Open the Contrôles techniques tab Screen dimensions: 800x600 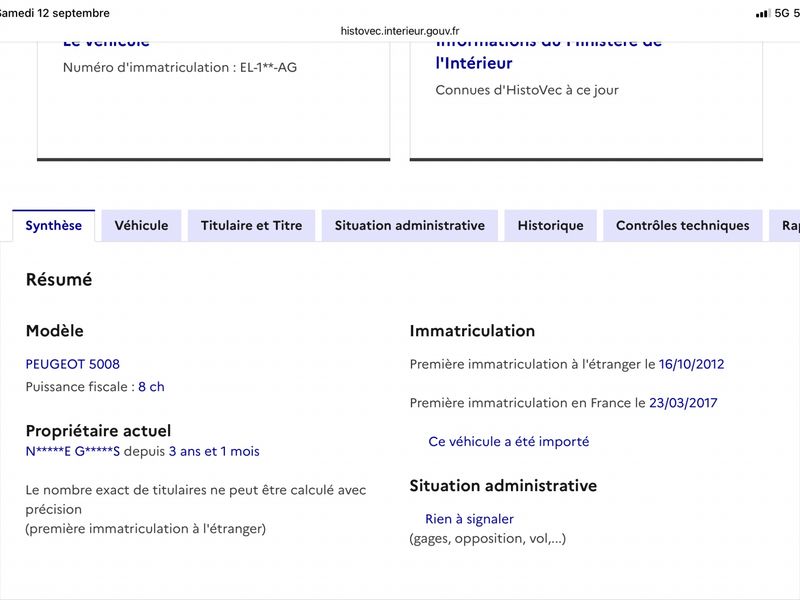point(683,226)
